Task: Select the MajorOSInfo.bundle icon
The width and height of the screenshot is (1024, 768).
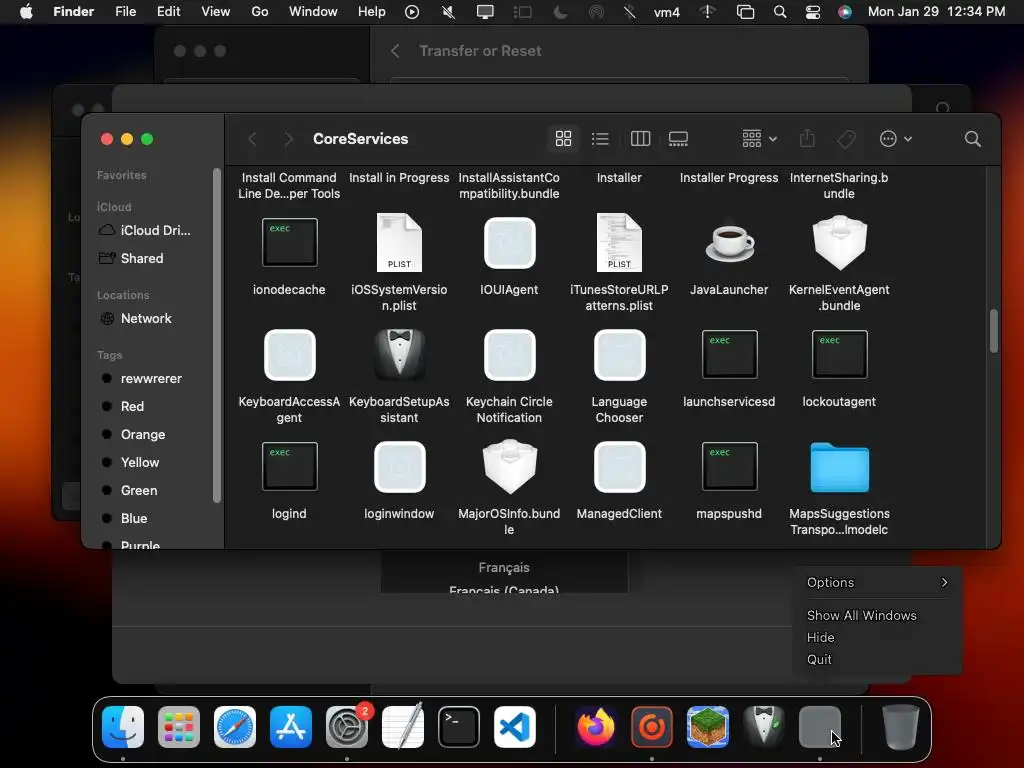Action: pos(509,467)
